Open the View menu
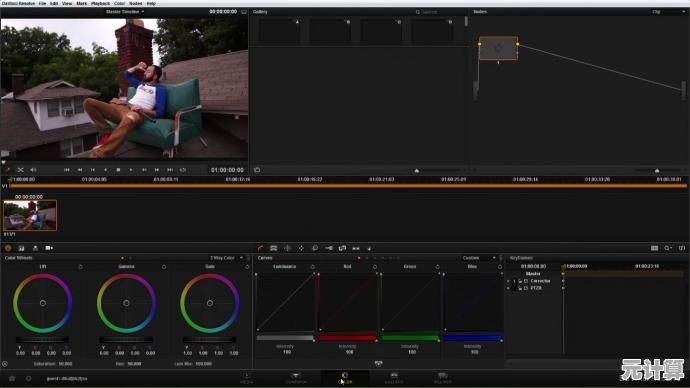Screen dimensions: 690x388 (x=67, y=3)
